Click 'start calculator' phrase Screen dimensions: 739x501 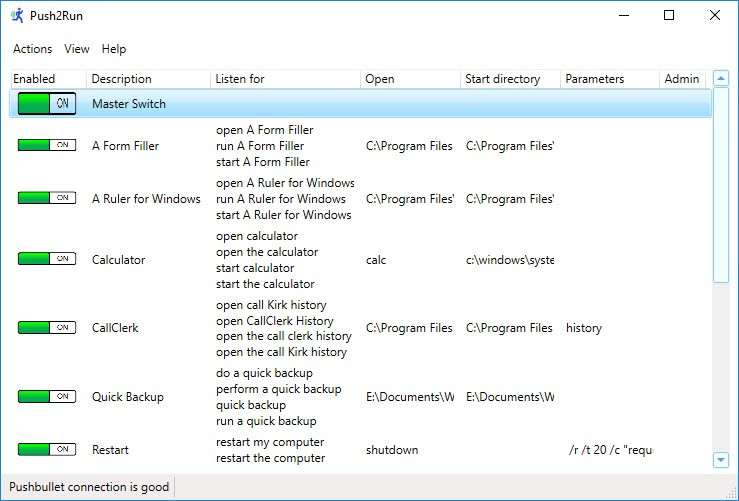click(x=255, y=268)
